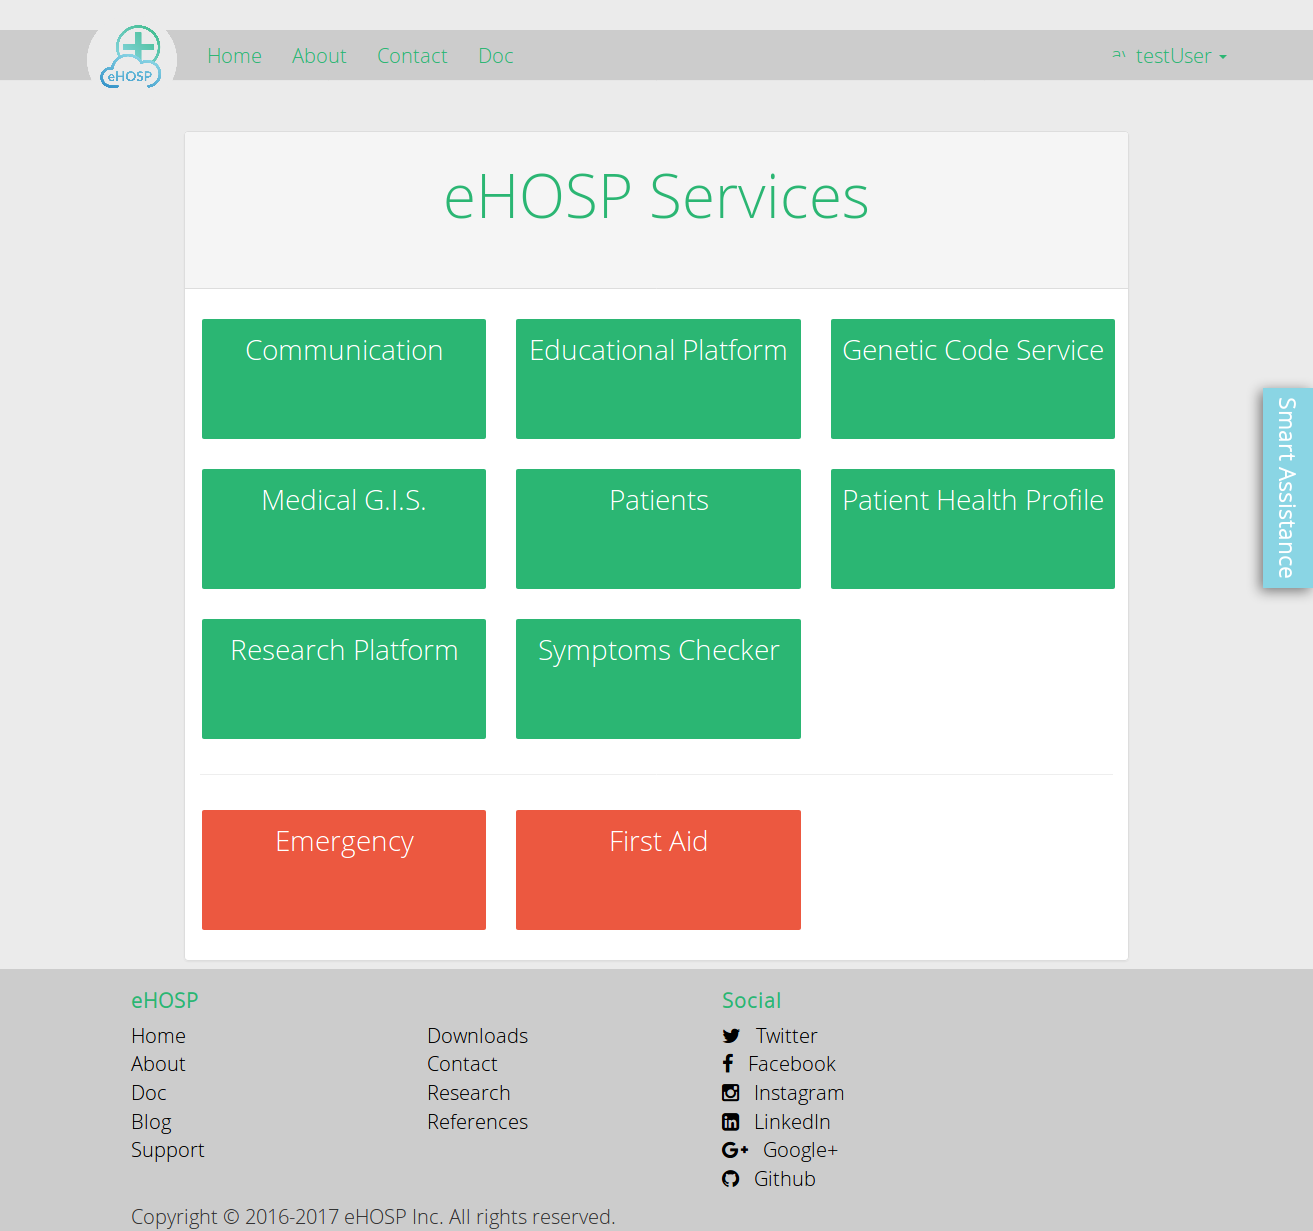The image size is (1313, 1231).
Task: Click the Instagram text link
Action: pos(799,1093)
